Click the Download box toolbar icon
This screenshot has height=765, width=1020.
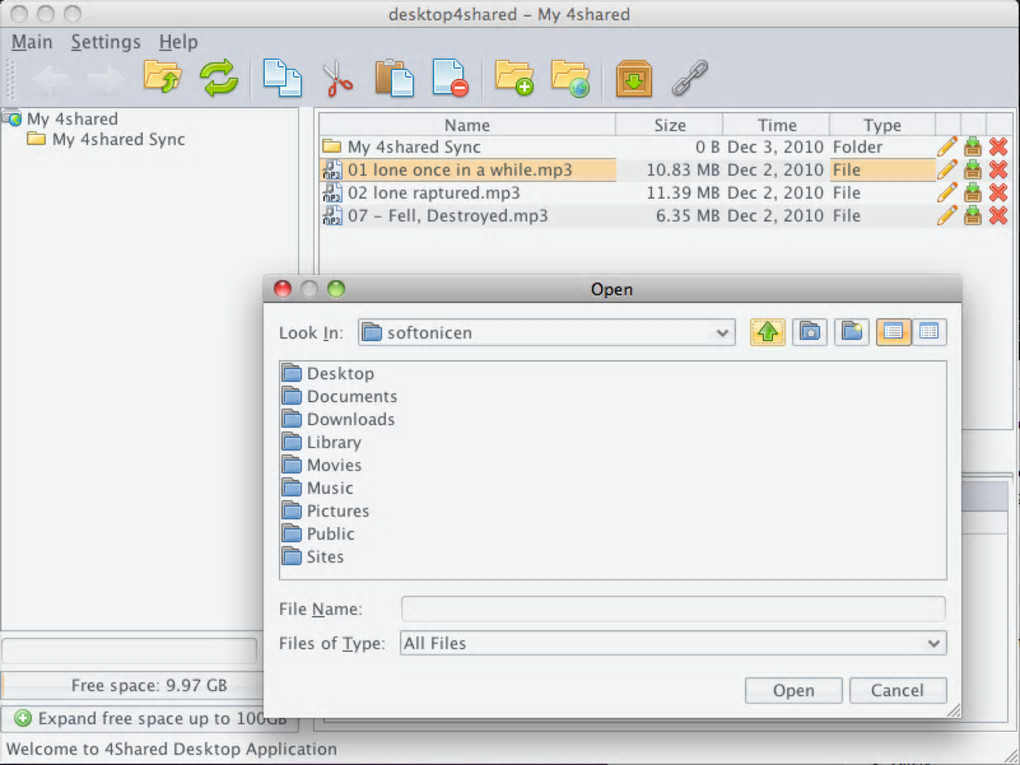point(634,78)
